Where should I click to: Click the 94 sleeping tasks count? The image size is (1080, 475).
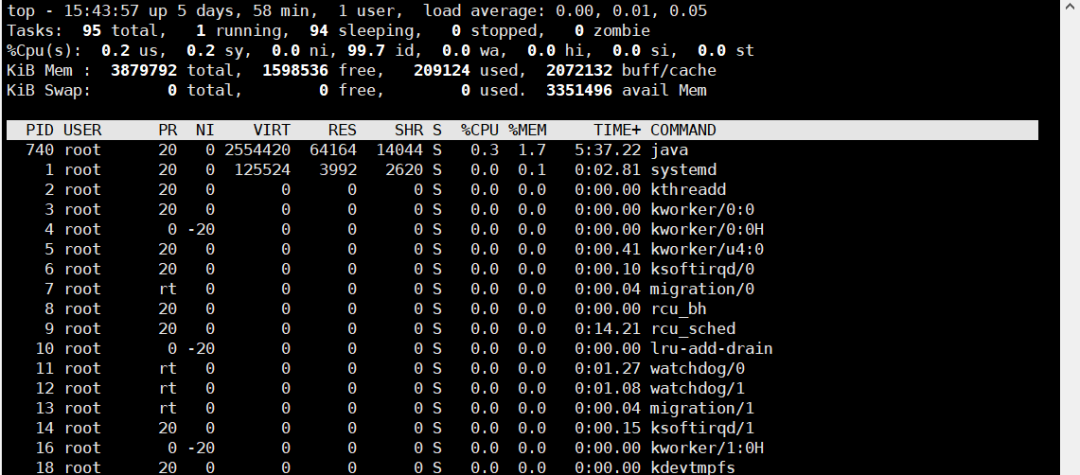(319, 31)
